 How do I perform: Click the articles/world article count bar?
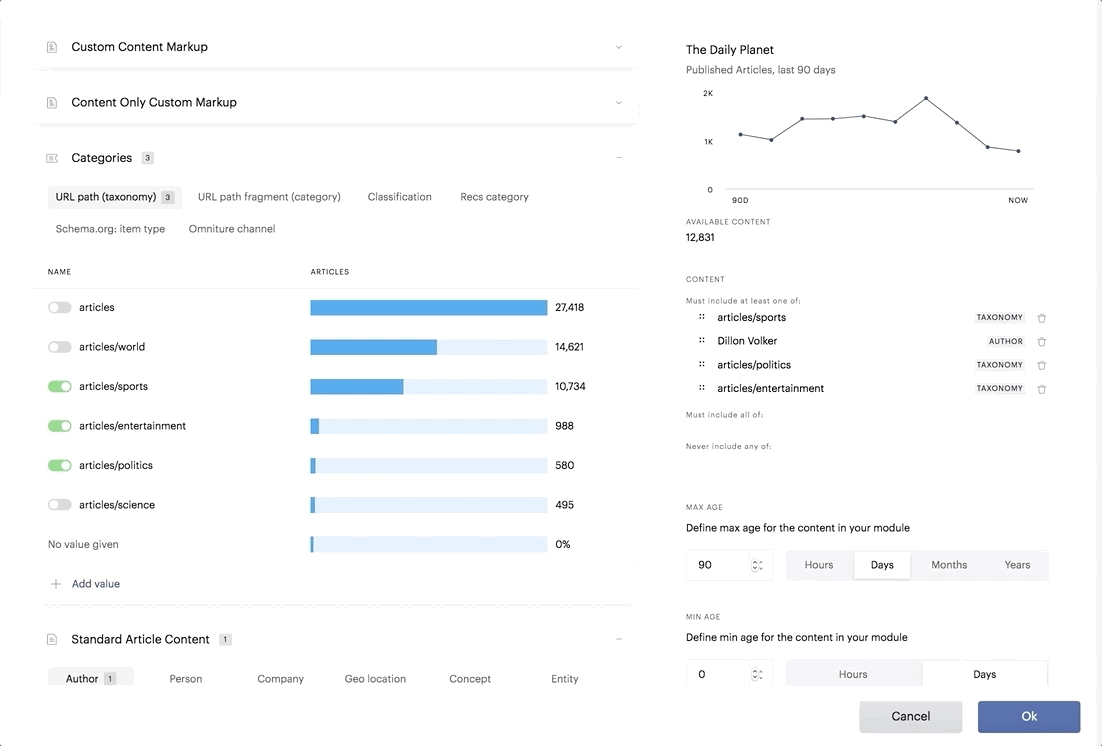coord(429,347)
